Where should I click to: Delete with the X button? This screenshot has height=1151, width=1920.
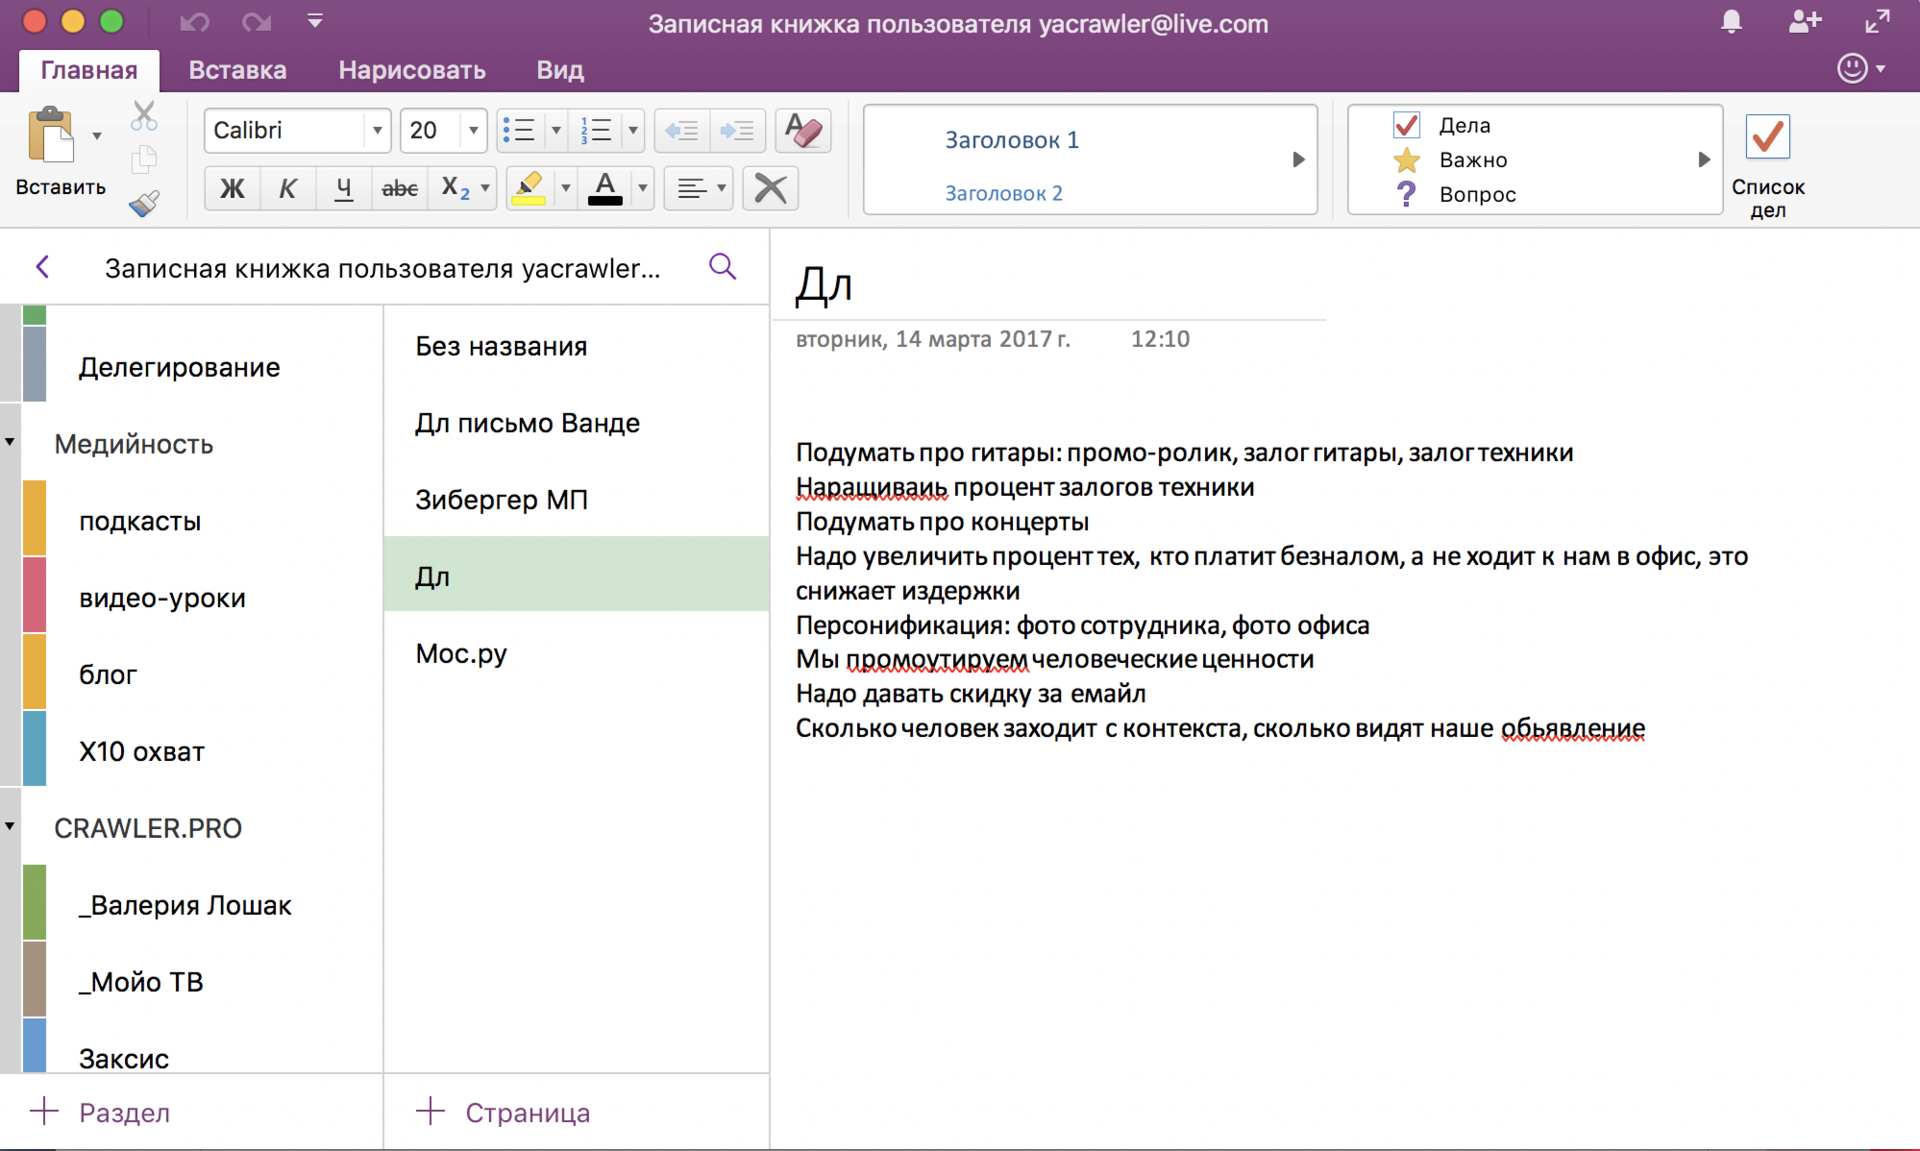click(770, 188)
